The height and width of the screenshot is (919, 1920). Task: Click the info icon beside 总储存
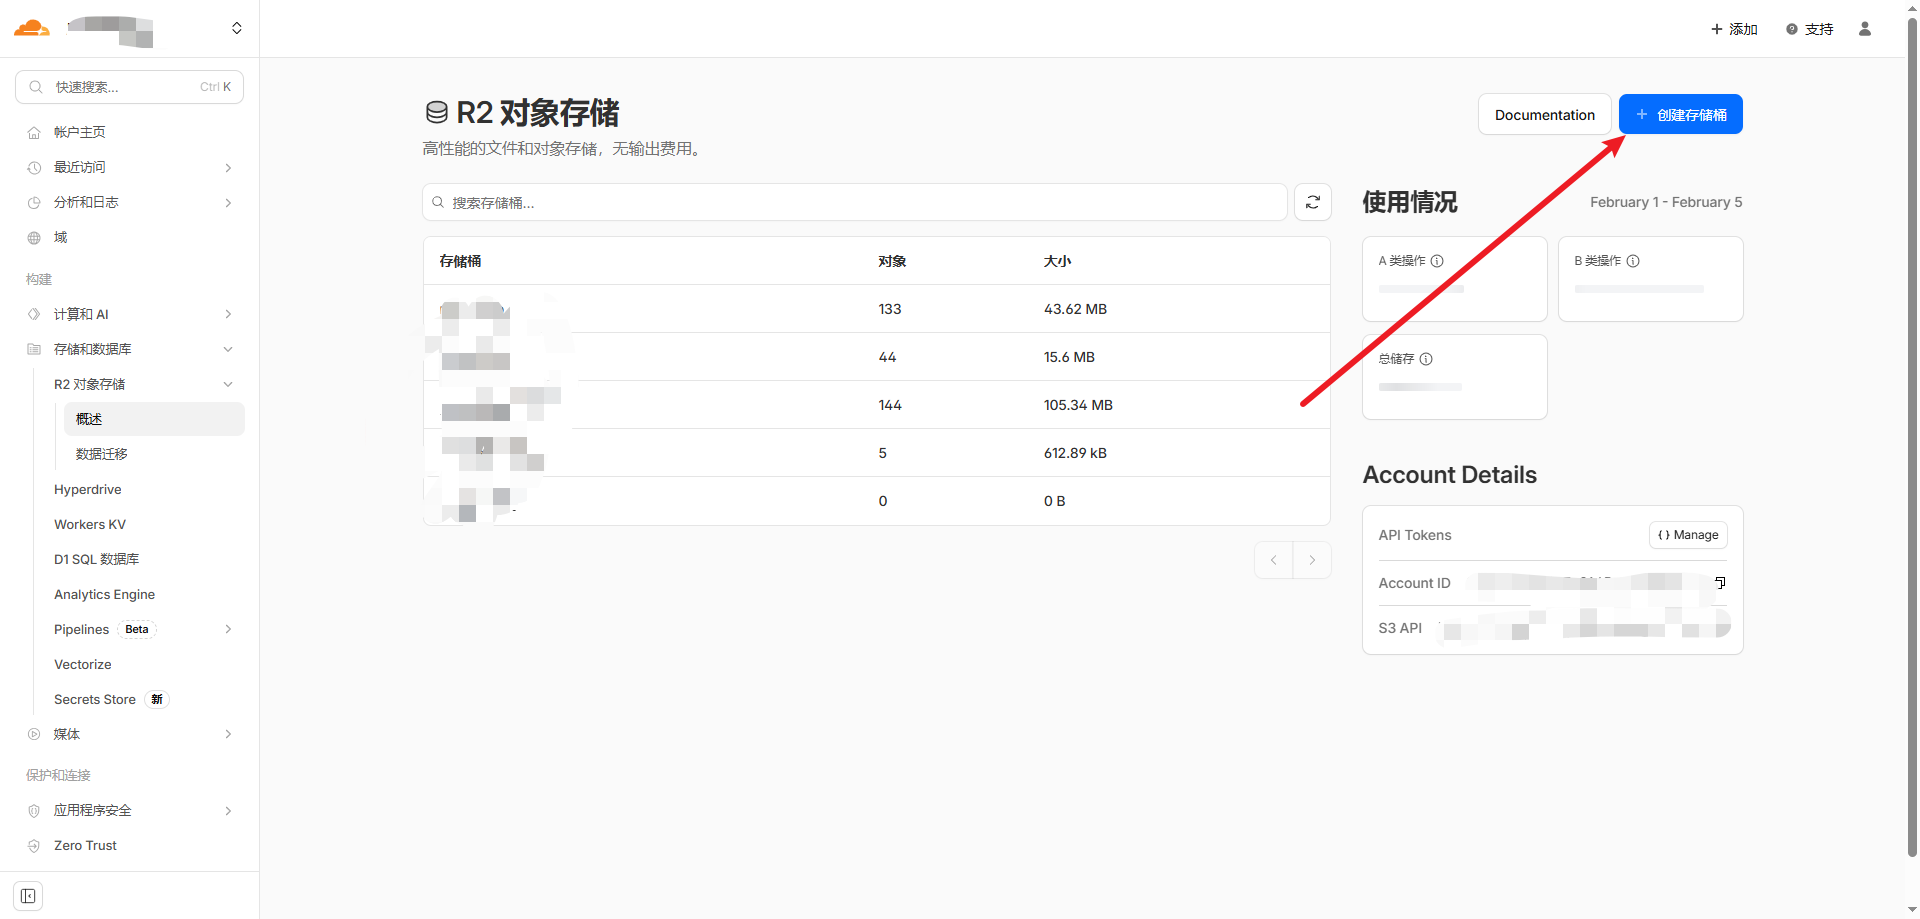pos(1426,359)
